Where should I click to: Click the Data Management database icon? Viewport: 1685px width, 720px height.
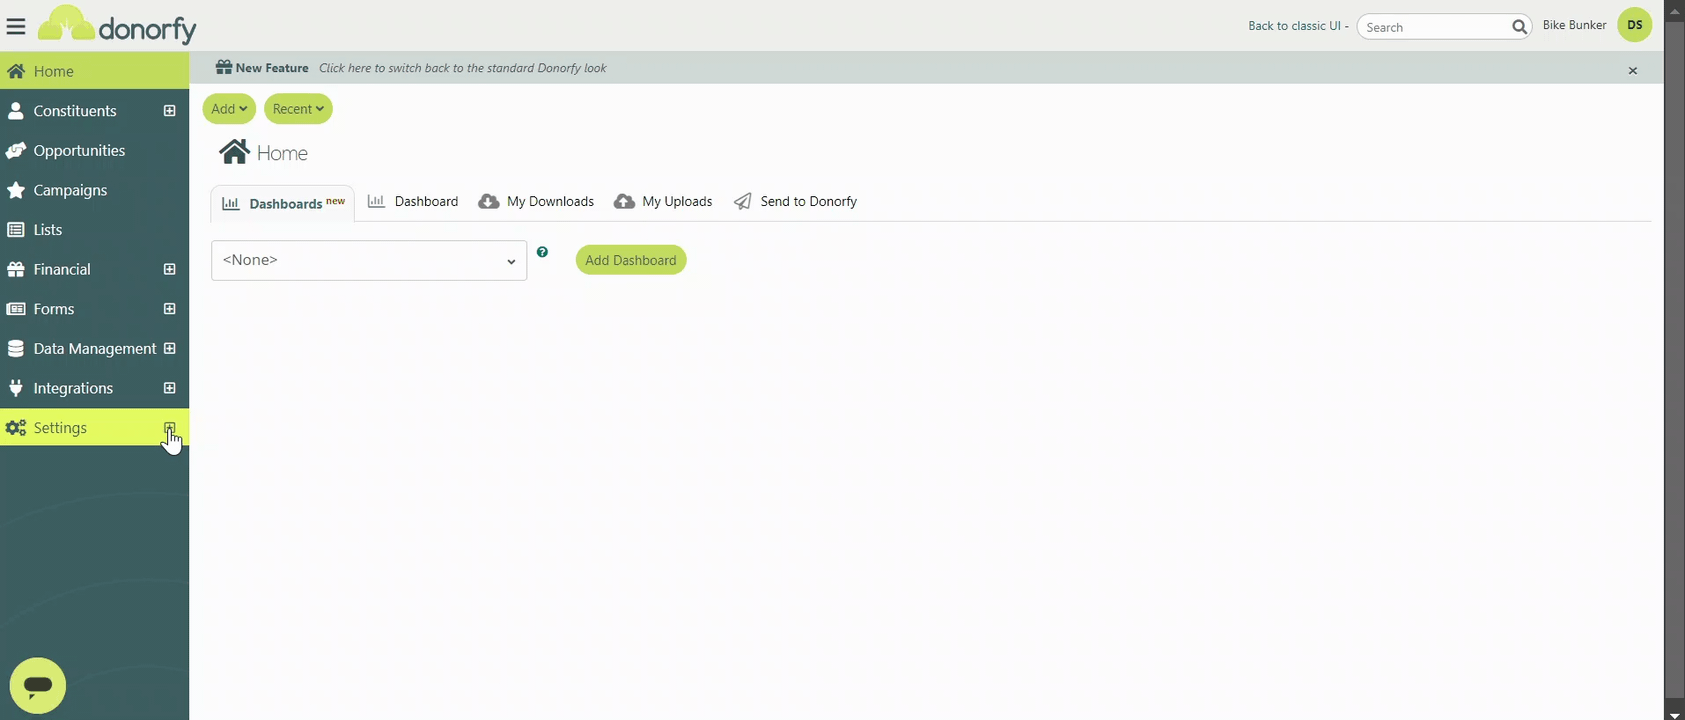(16, 349)
